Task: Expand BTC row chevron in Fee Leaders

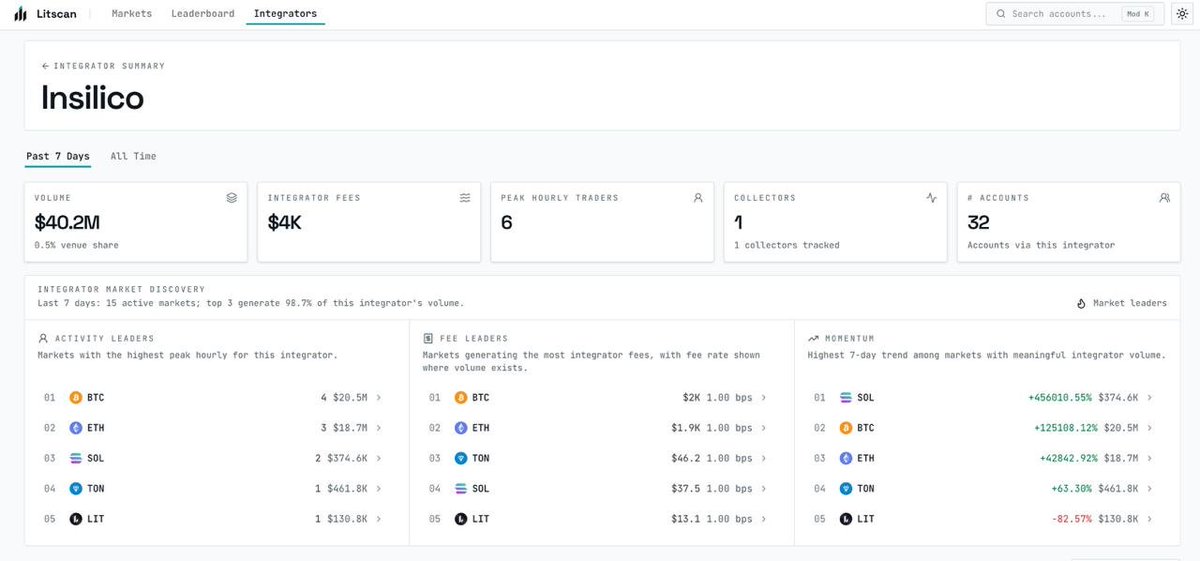Action: 764,398
